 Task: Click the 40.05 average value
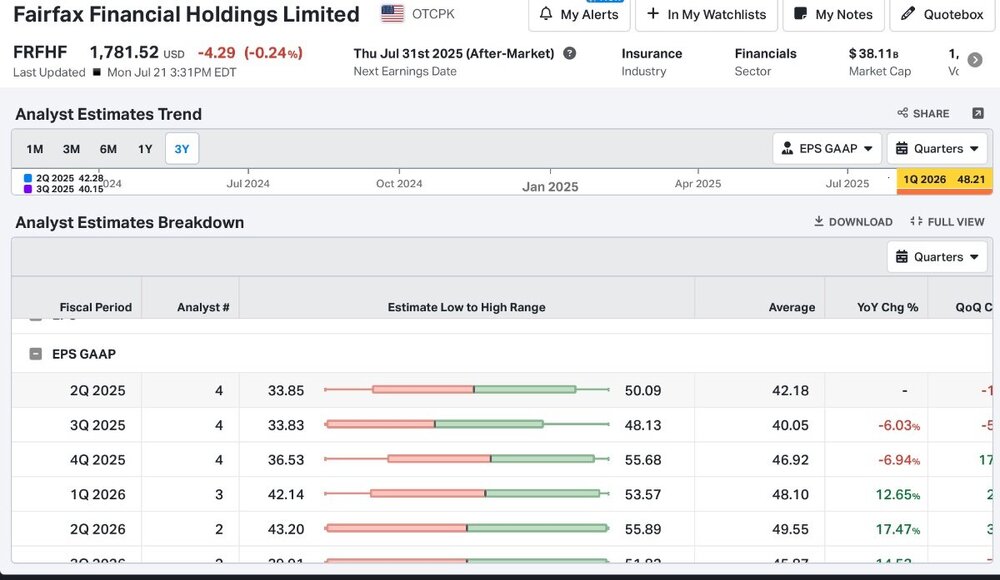pyautogui.click(x=790, y=425)
